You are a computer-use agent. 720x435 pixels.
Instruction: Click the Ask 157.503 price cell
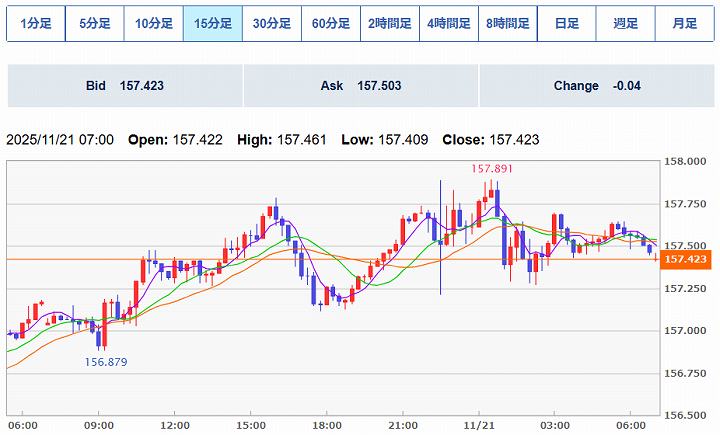tap(361, 86)
